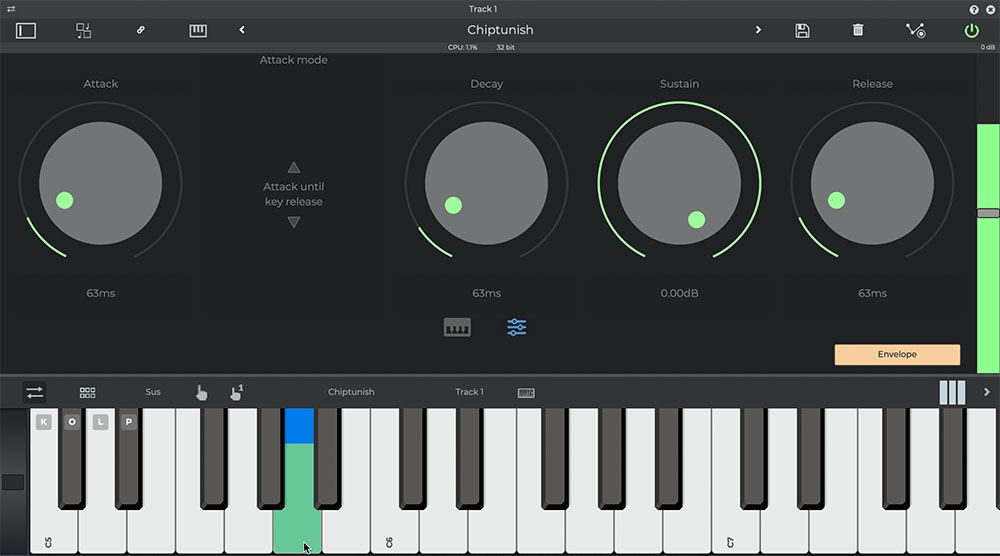Toggle the green power button
1000x556 pixels.
click(x=971, y=30)
